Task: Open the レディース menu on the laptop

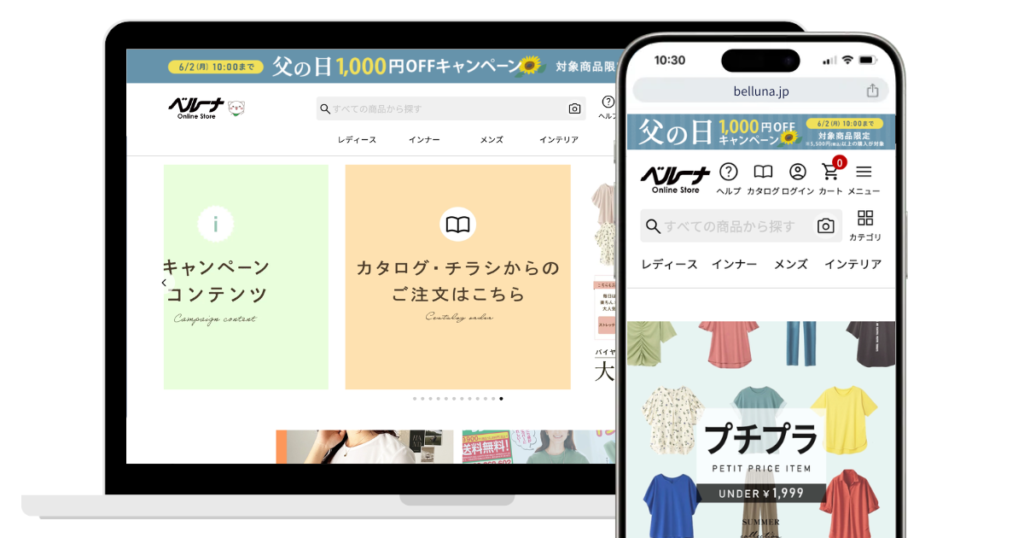Action: pos(357,140)
